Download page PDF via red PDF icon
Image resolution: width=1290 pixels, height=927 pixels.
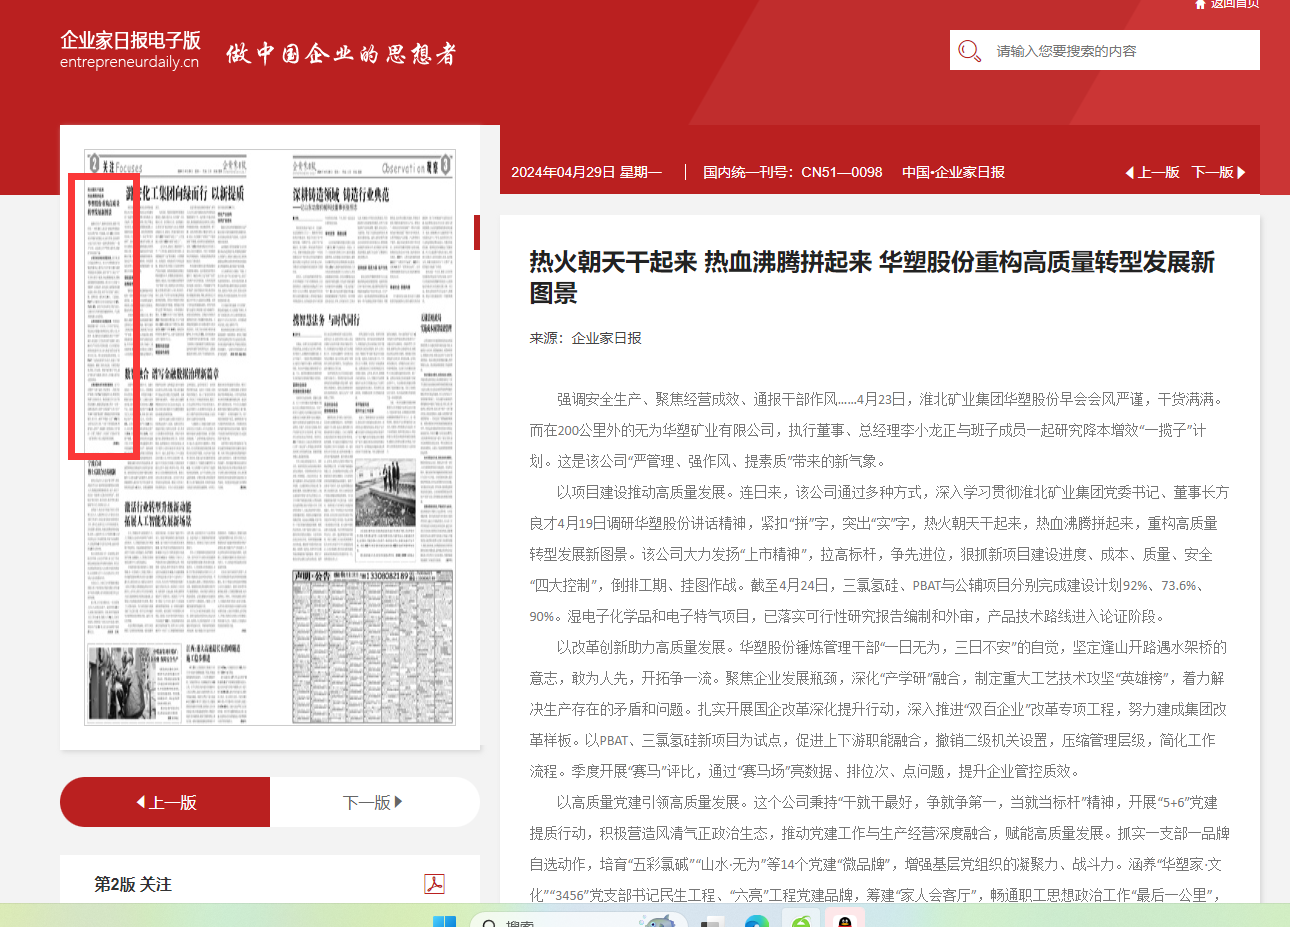434,884
